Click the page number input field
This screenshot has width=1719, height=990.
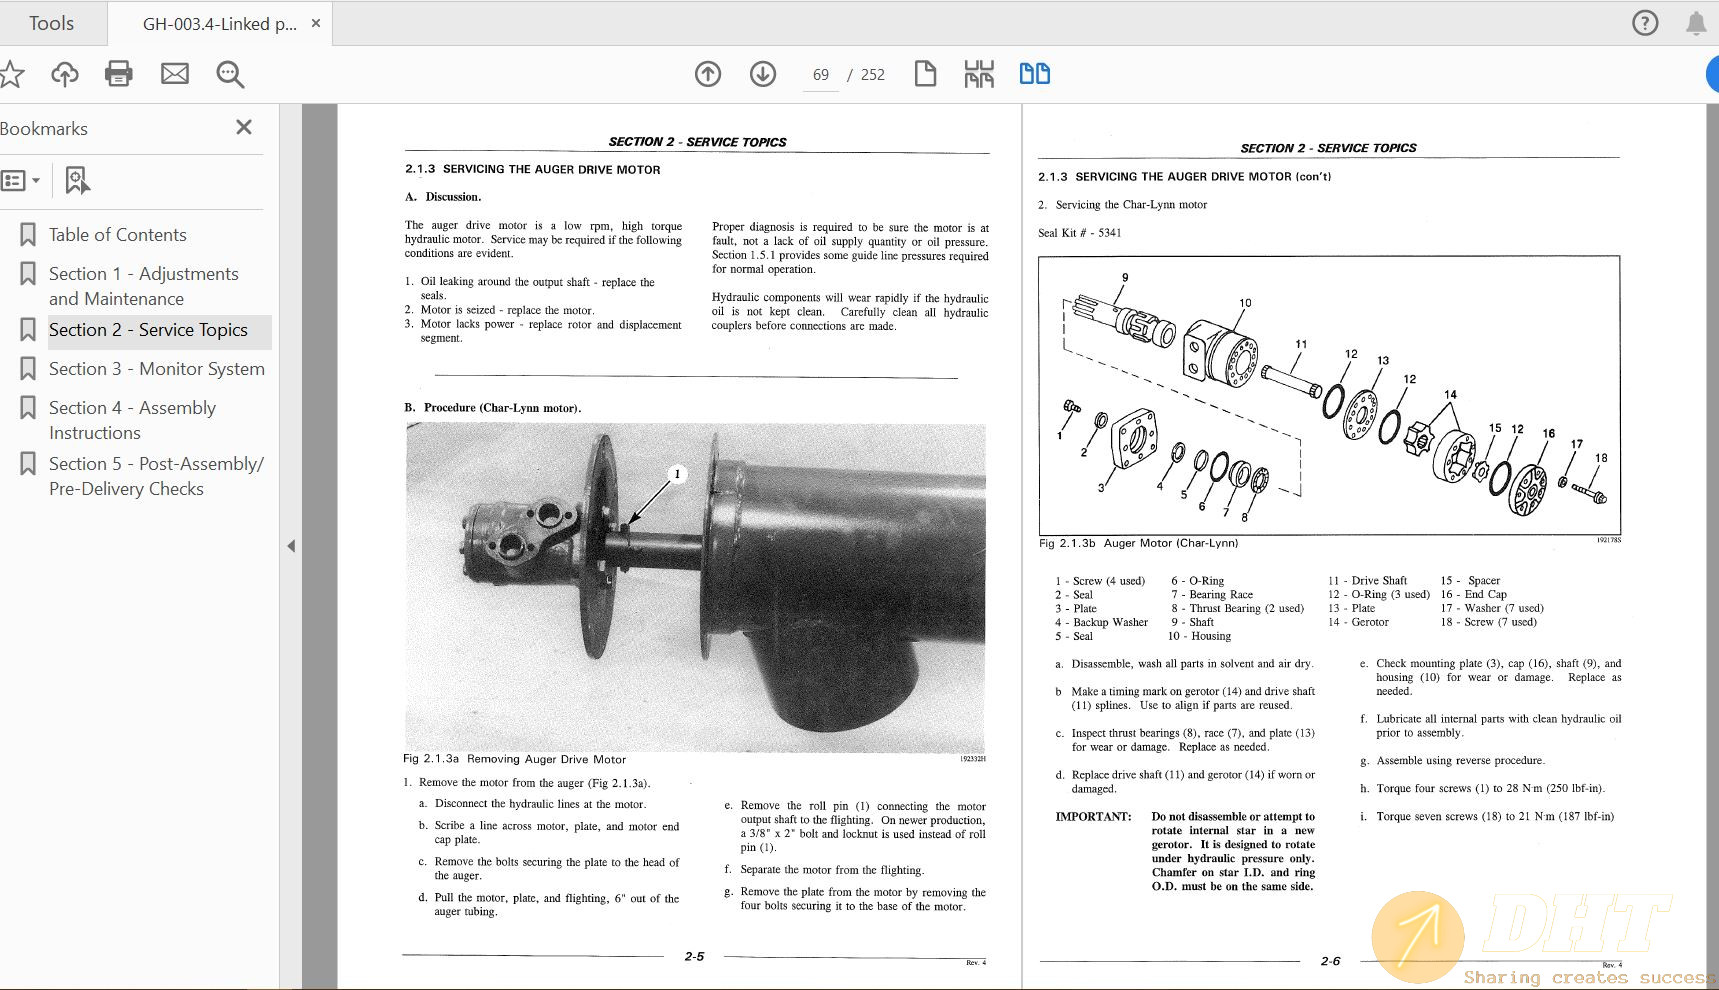pos(821,75)
